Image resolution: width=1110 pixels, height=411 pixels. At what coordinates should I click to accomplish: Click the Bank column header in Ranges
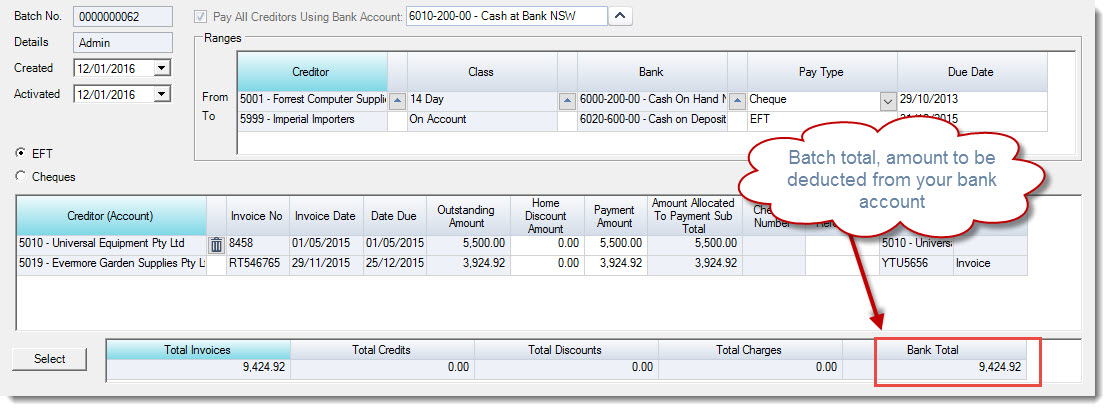pyautogui.click(x=652, y=72)
